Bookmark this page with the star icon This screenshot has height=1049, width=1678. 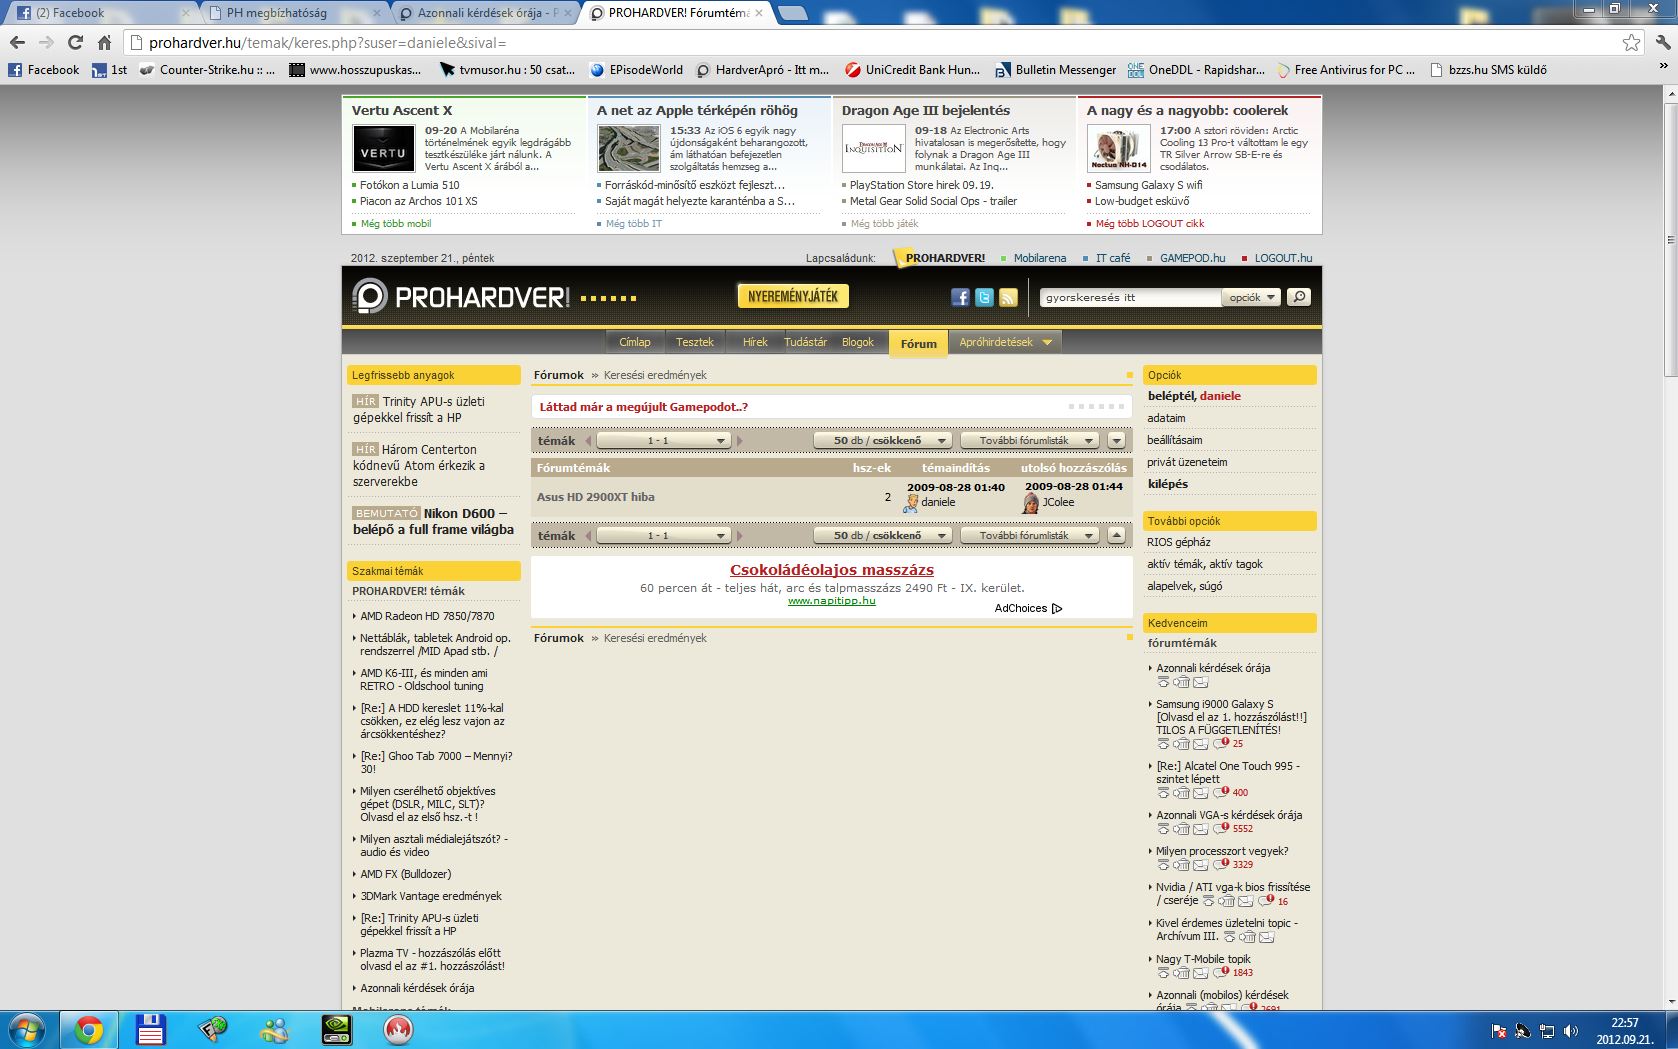tap(1631, 43)
